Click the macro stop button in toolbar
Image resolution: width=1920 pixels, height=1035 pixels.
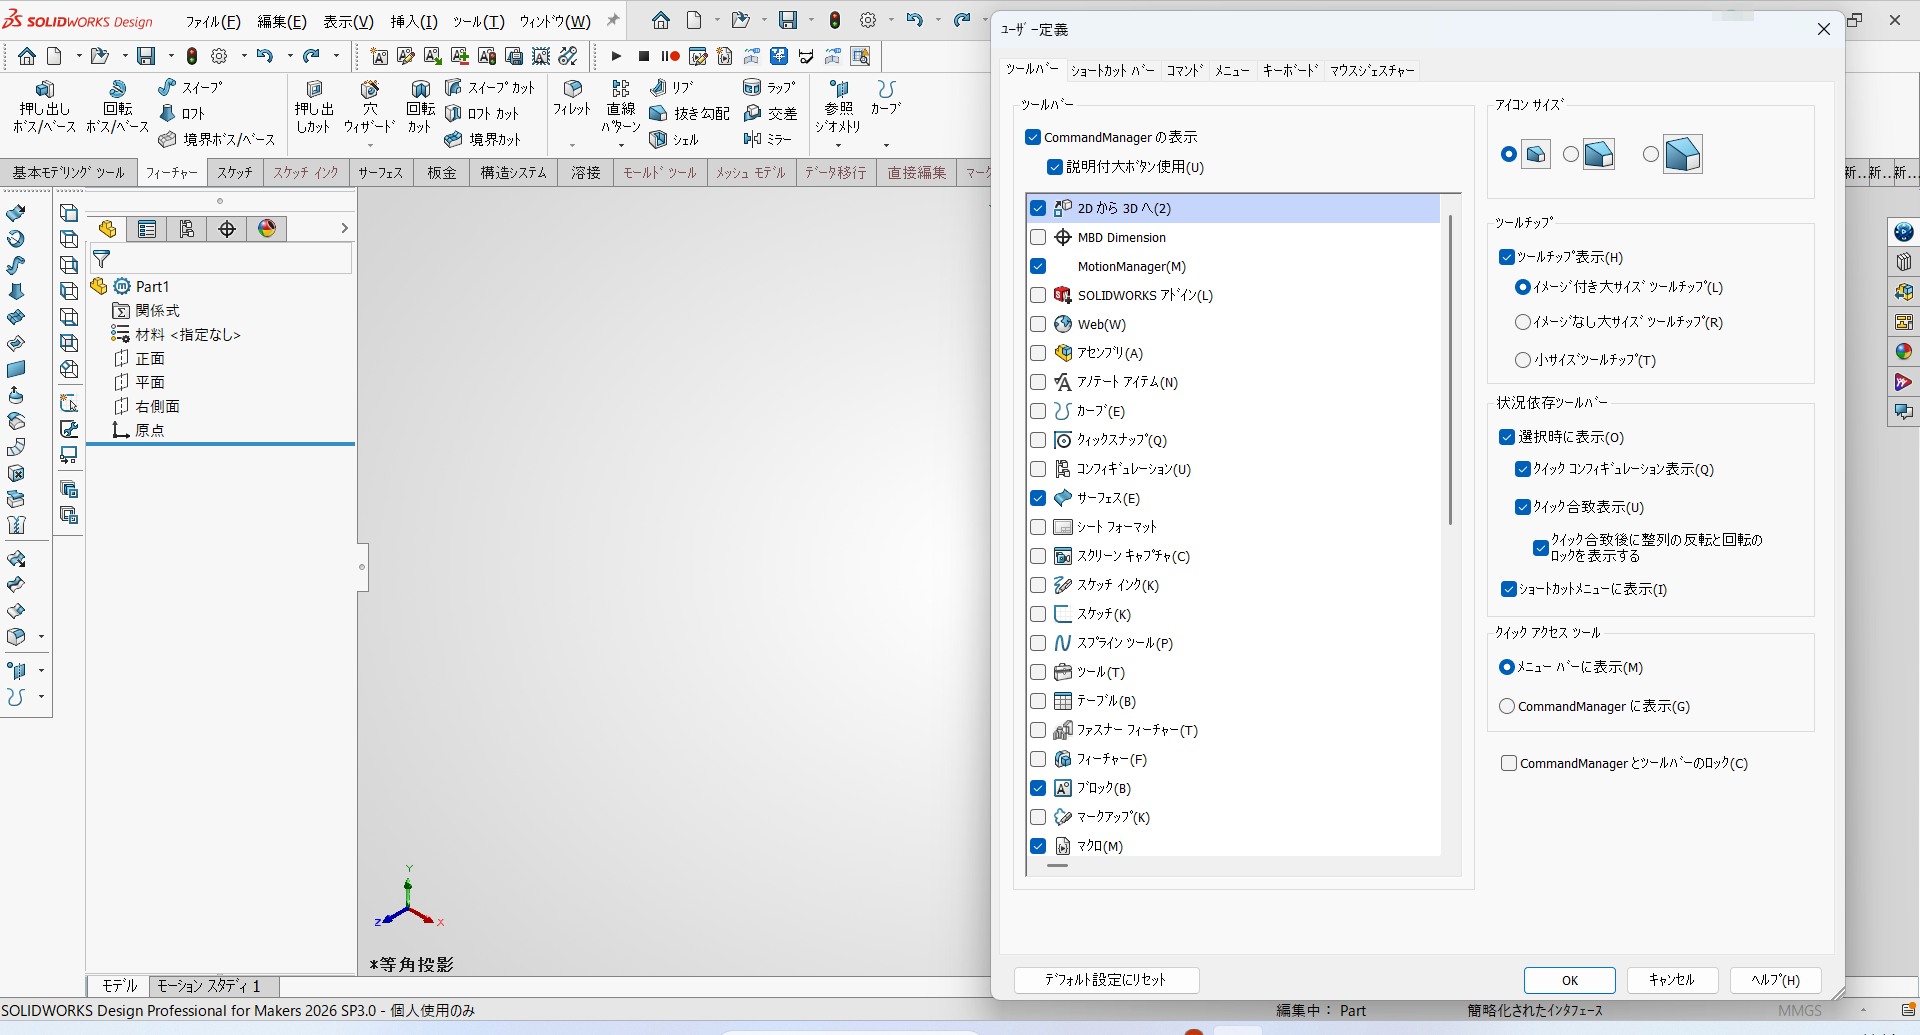pos(644,56)
